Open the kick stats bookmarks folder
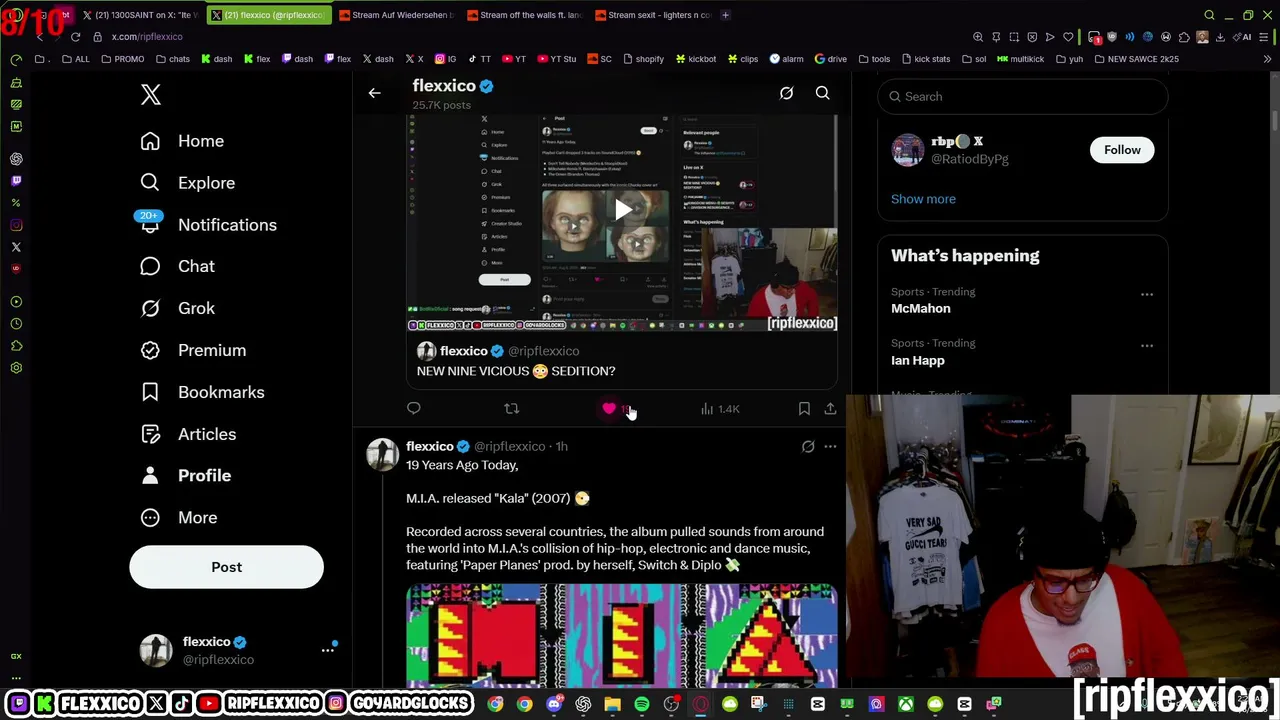Viewport: 1280px width, 720px height. [x=925, y=59]
